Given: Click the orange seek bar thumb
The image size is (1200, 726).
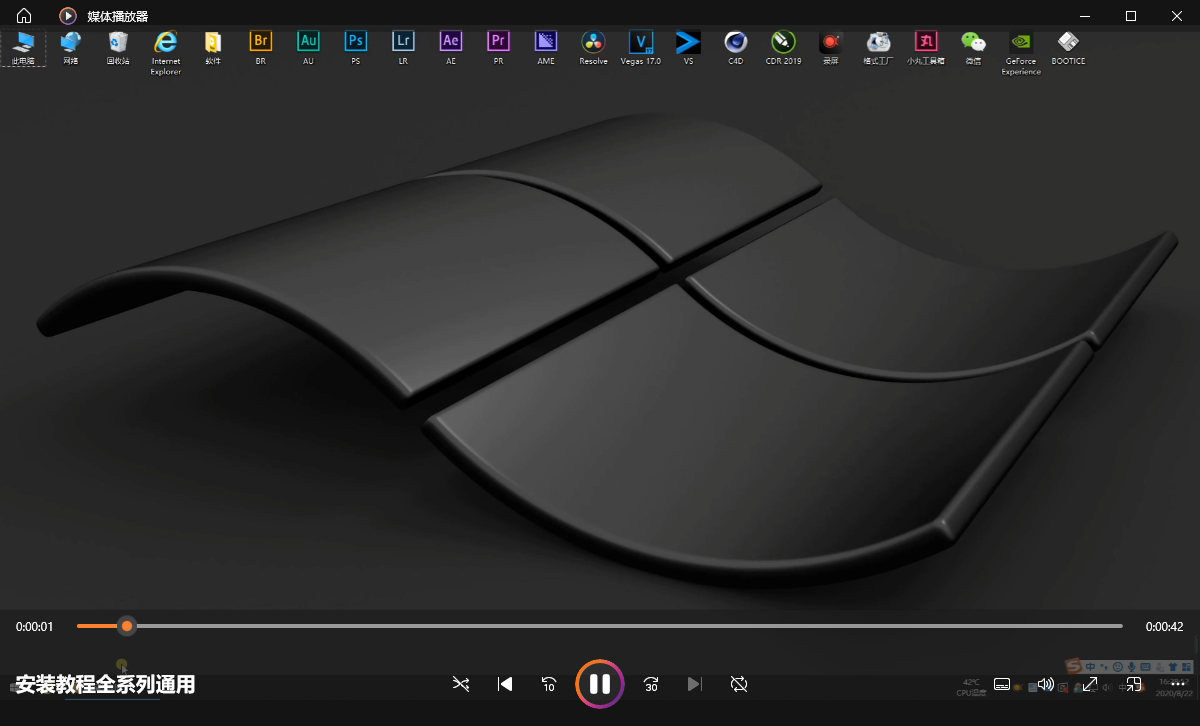Looking at the screenshot, I should 127,626.
